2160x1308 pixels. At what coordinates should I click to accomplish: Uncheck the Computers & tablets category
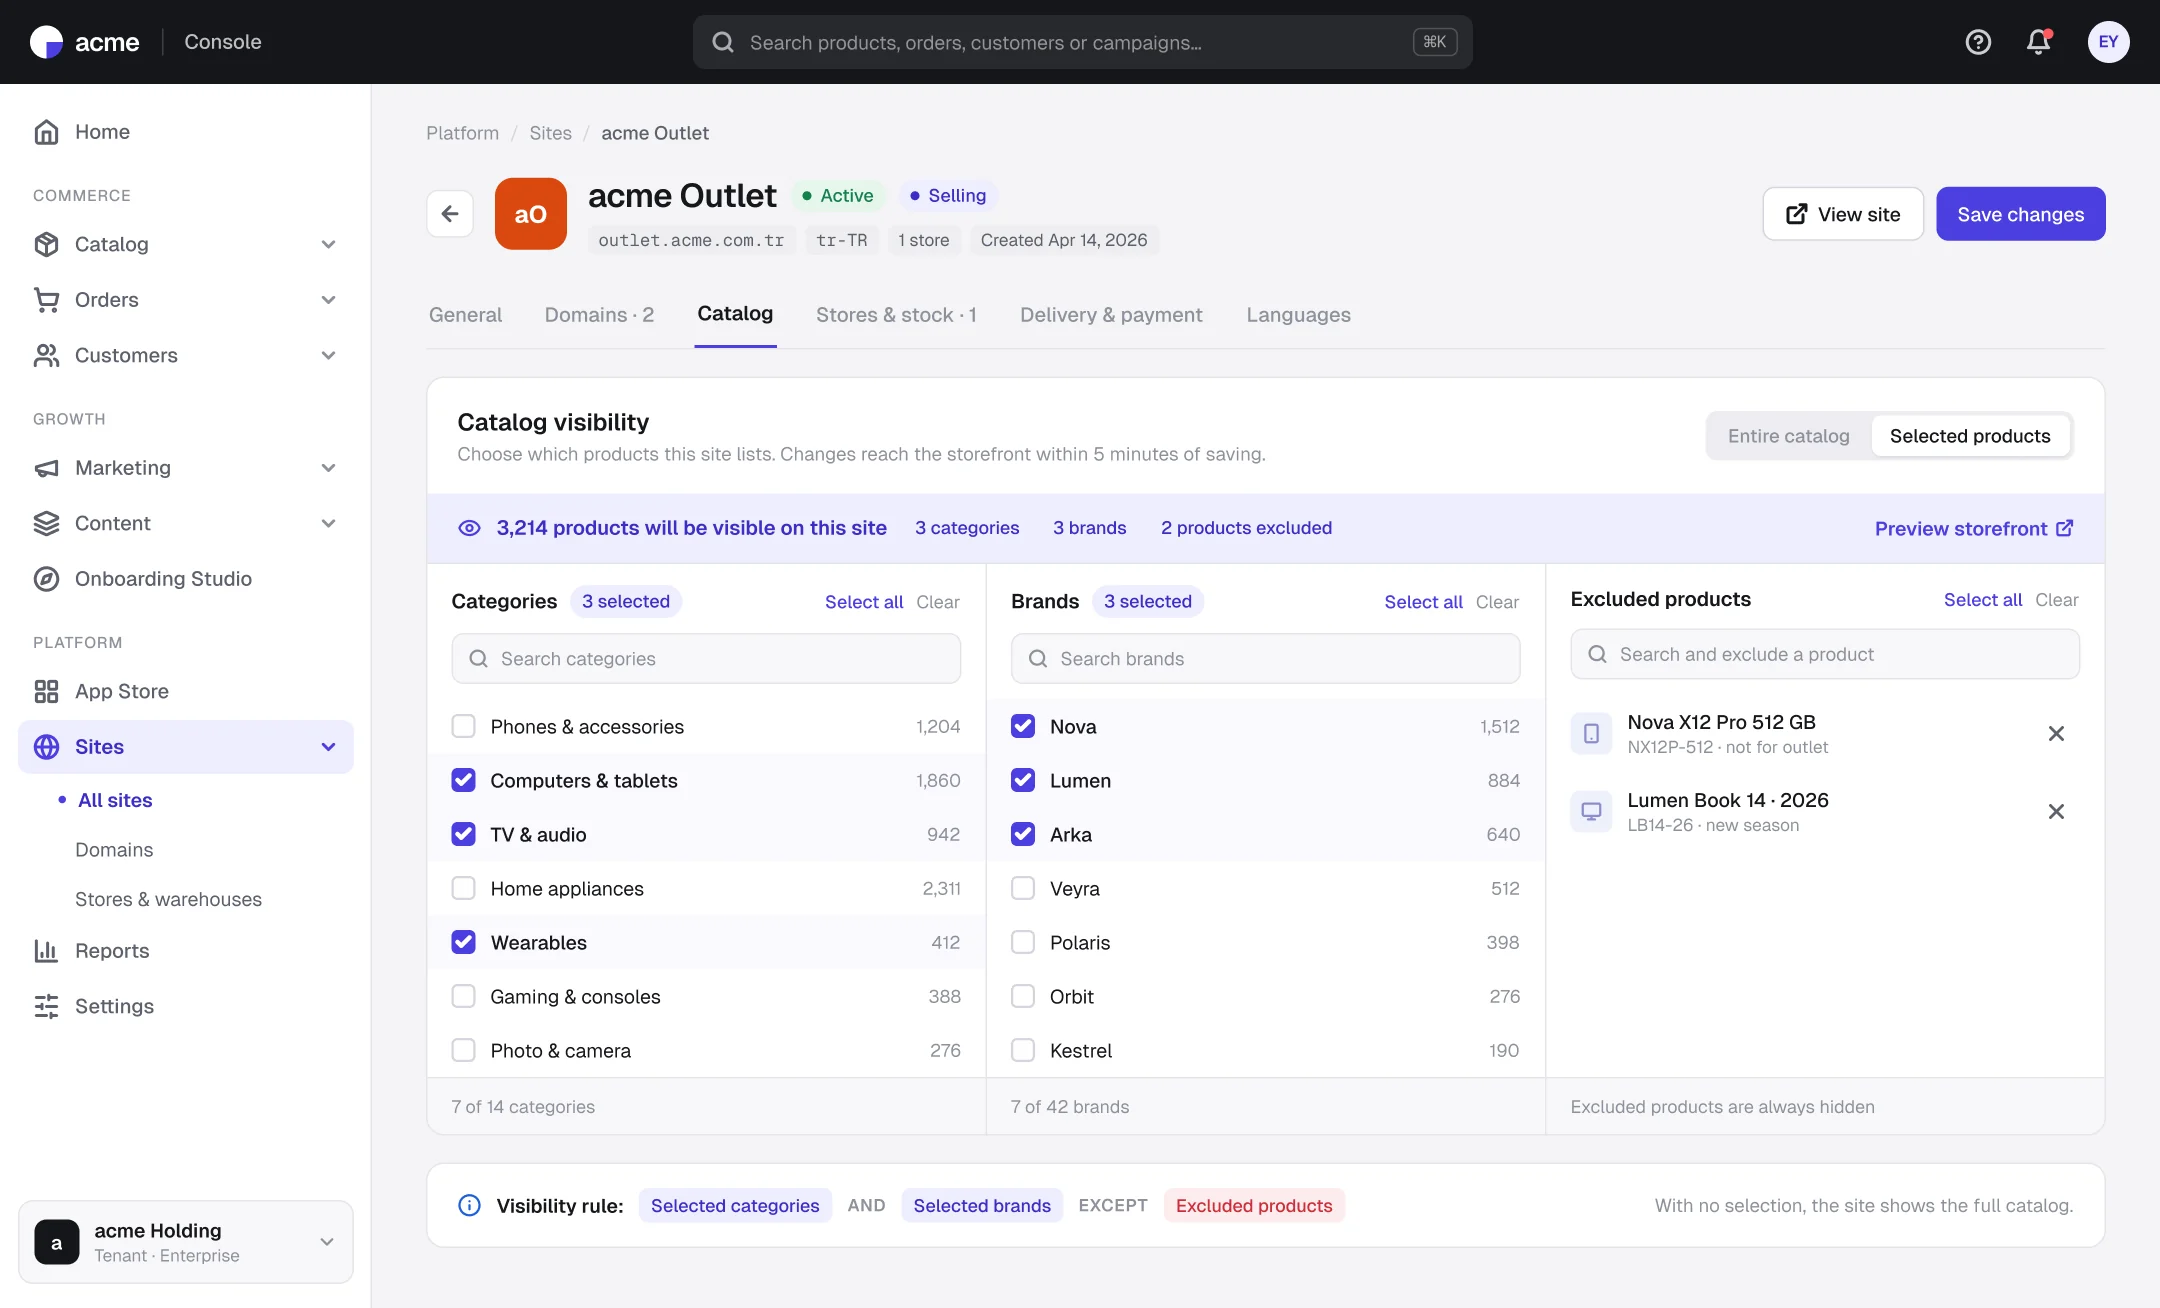click(463, 780)
